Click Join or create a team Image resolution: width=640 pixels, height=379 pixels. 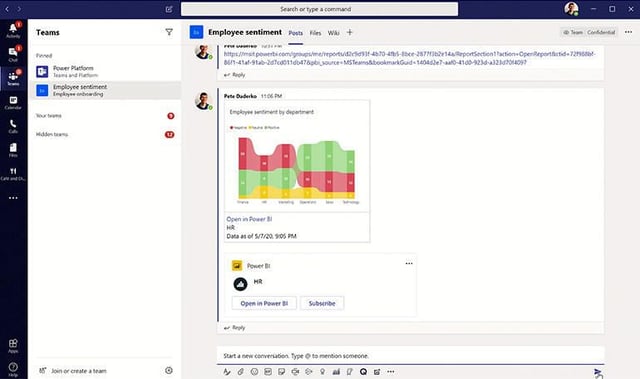79,371
